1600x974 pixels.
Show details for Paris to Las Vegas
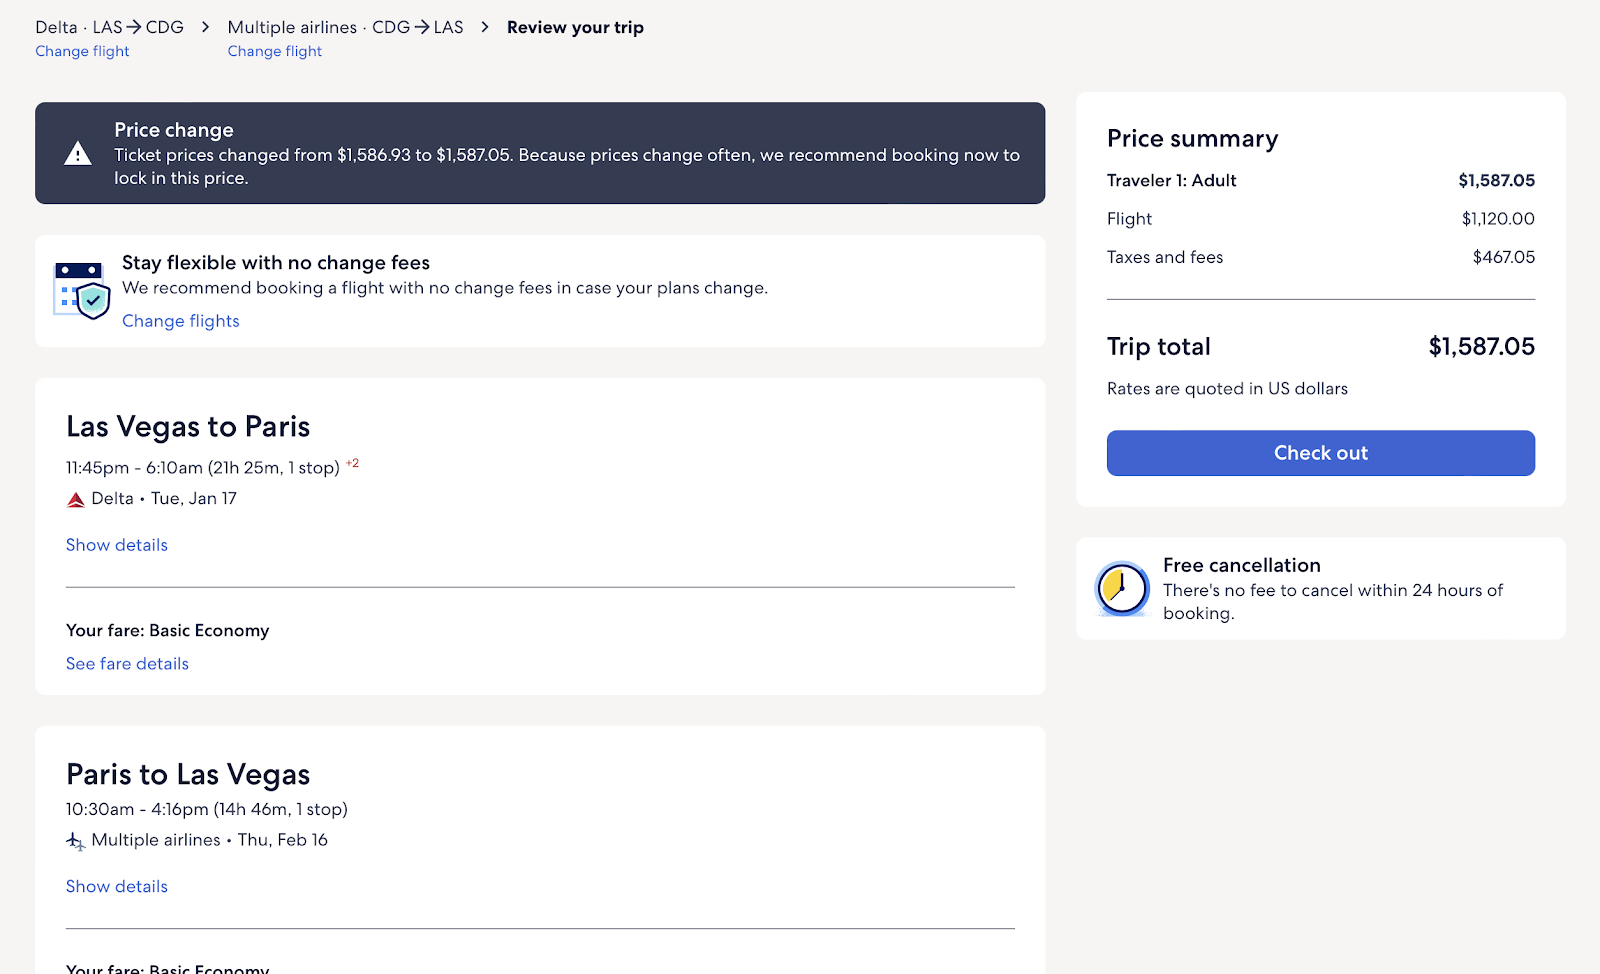[x=116, y=887]
